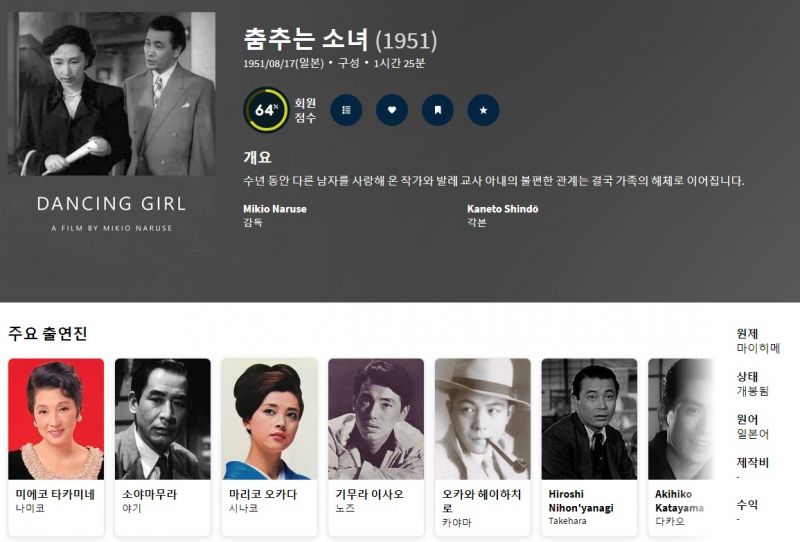800x542 pixels.
Task: Open 미에코 타카미네 cast photo
Action: (x=56, y=419)
